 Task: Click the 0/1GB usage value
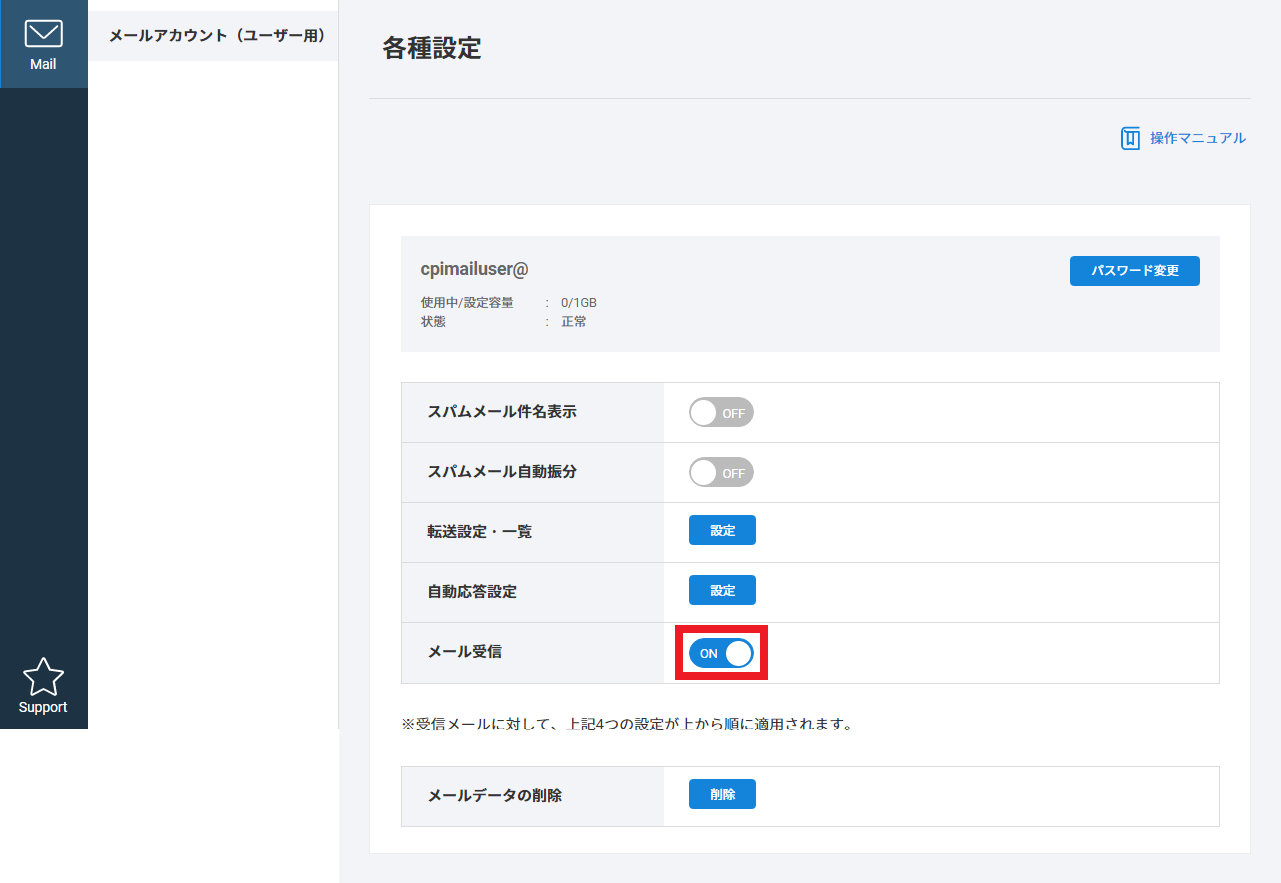click(578, 303)
